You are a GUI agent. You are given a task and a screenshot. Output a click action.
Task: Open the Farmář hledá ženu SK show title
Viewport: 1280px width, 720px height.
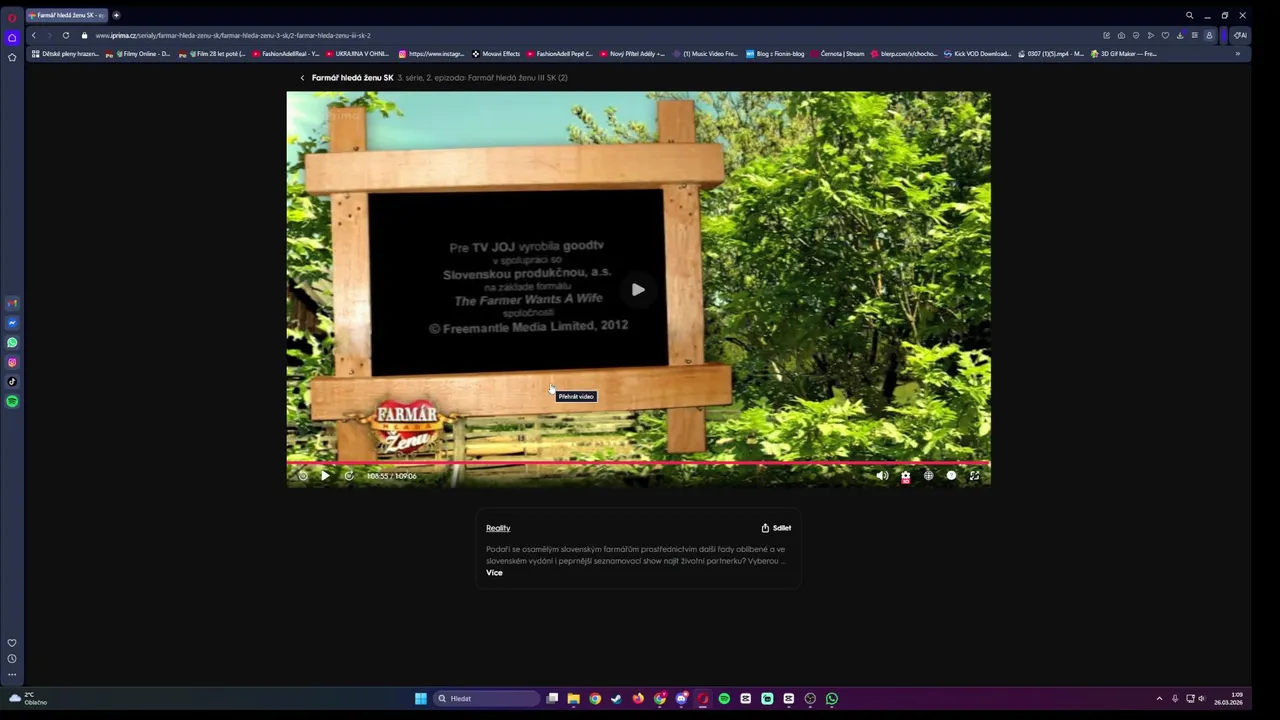click(x=352, y=78)
